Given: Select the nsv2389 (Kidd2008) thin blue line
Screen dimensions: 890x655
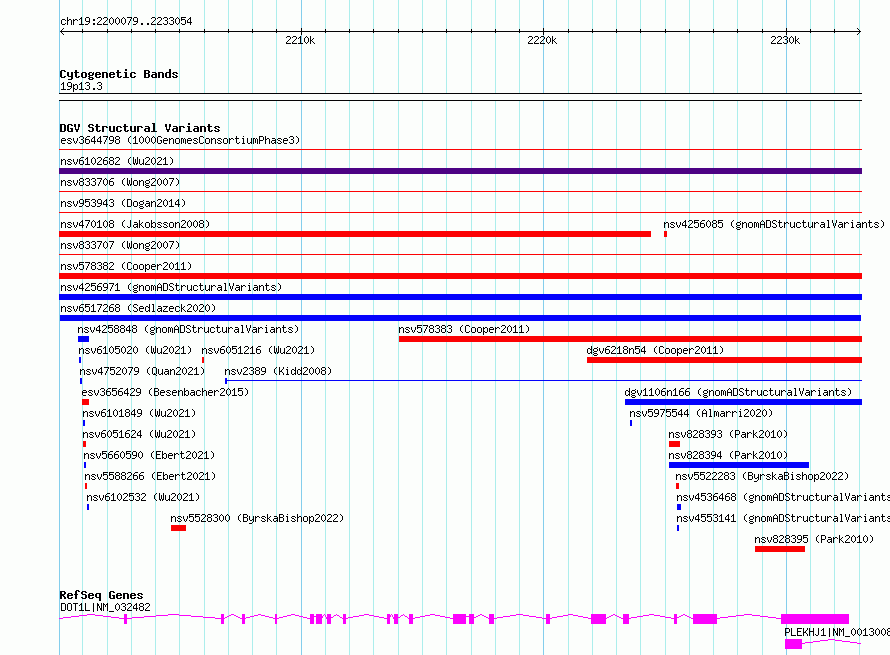Looking at the screenshot, I should pos(543,380).
